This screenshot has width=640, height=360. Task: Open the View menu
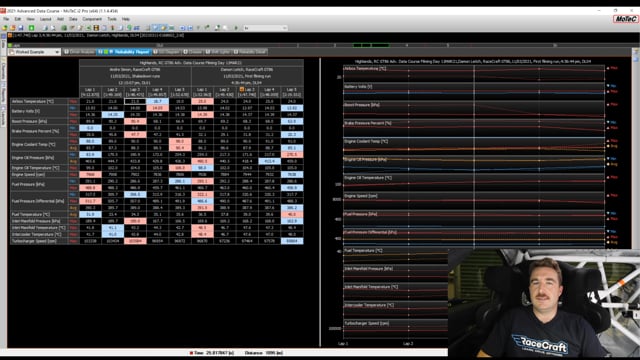click(31, 19)
